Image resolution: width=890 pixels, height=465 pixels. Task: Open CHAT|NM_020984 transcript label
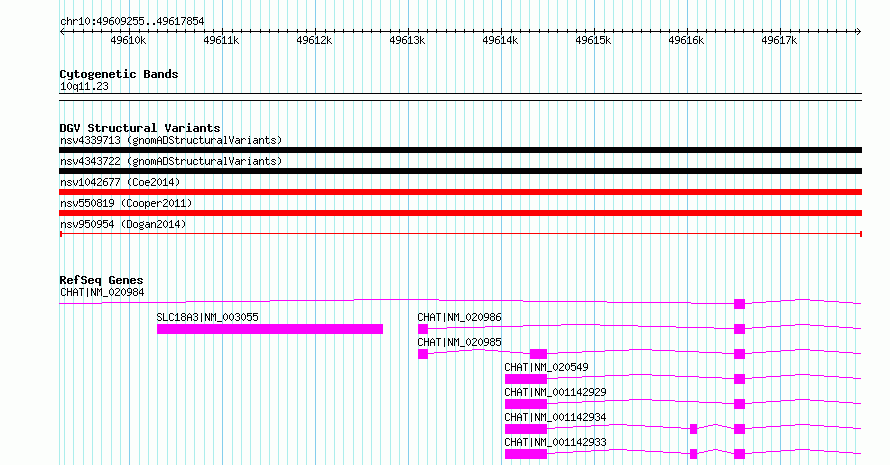tap(102, 292)
